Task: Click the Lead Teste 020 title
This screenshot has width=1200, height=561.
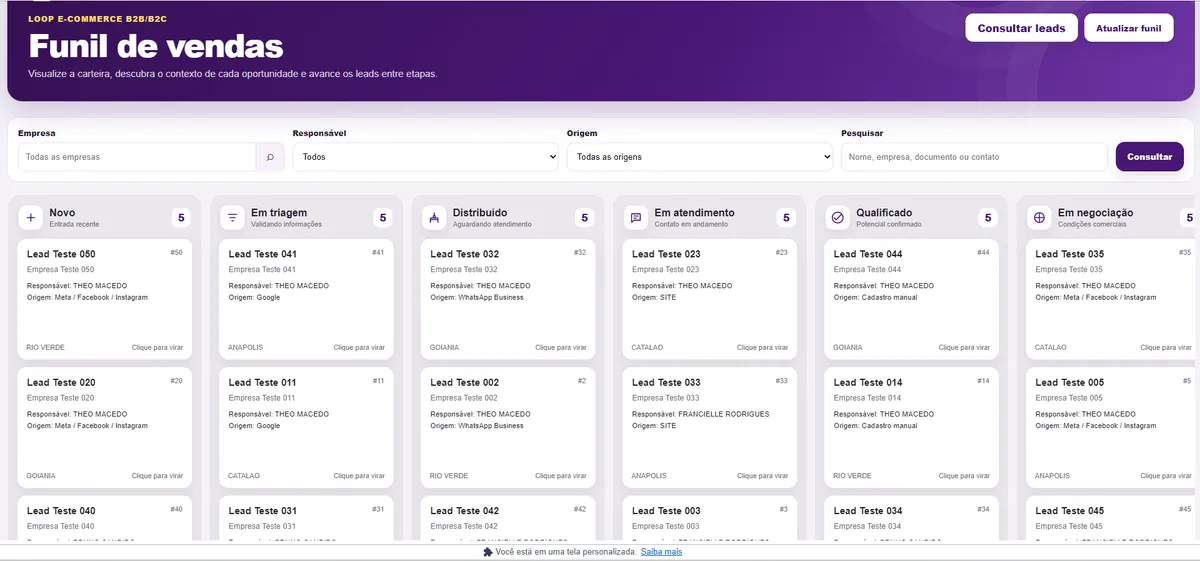Action: point(61,383)
